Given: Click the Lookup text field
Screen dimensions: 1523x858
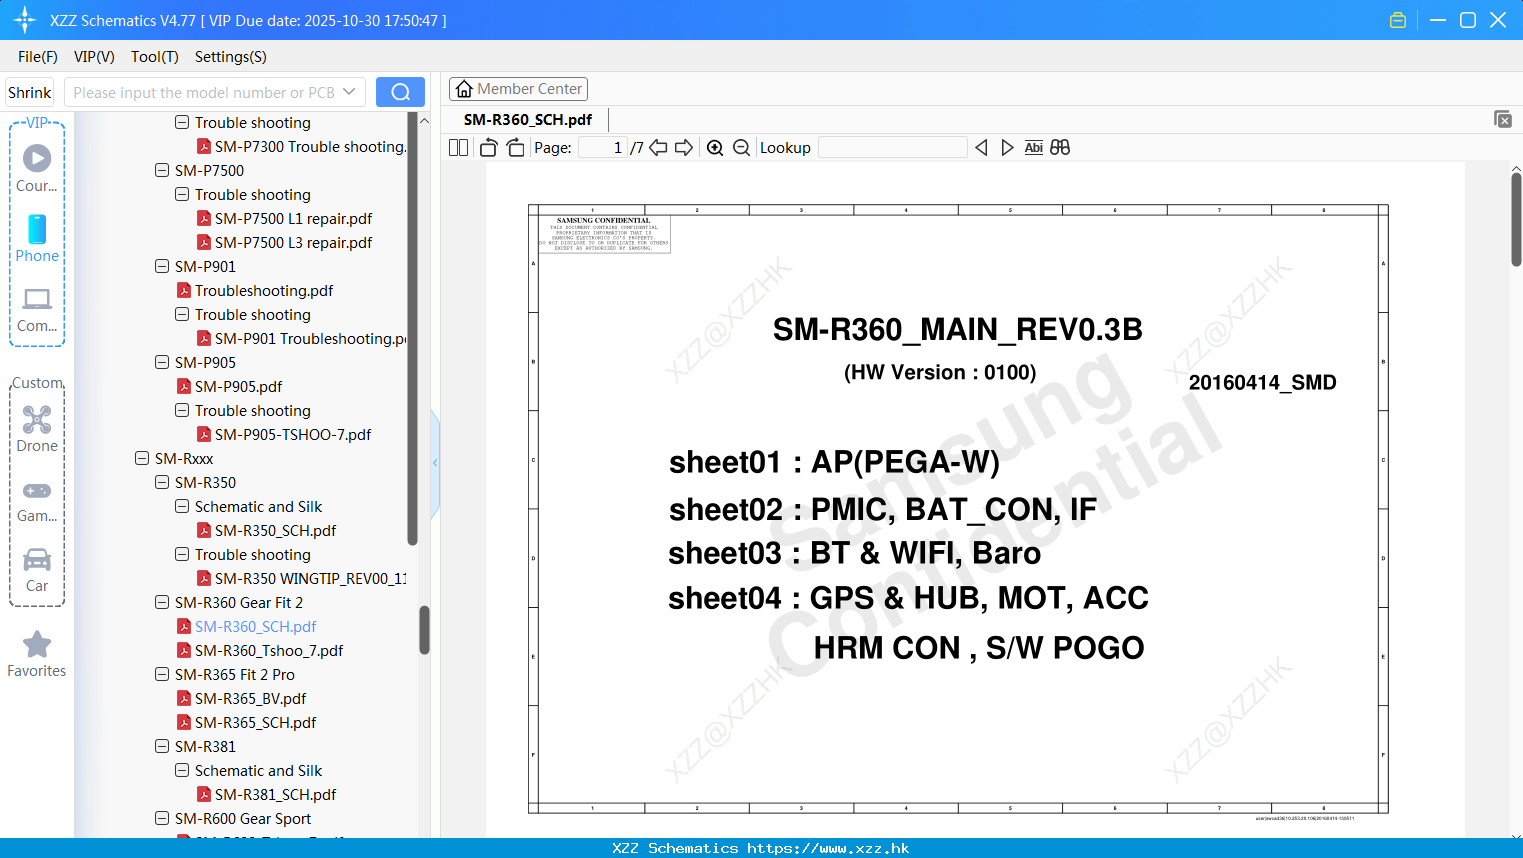Looking at the screenshot, I should (893, 148).
